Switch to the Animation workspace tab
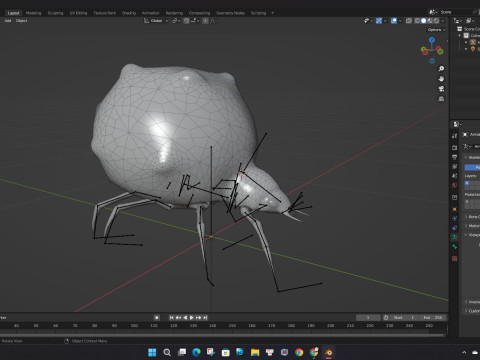 pos(151,13)
